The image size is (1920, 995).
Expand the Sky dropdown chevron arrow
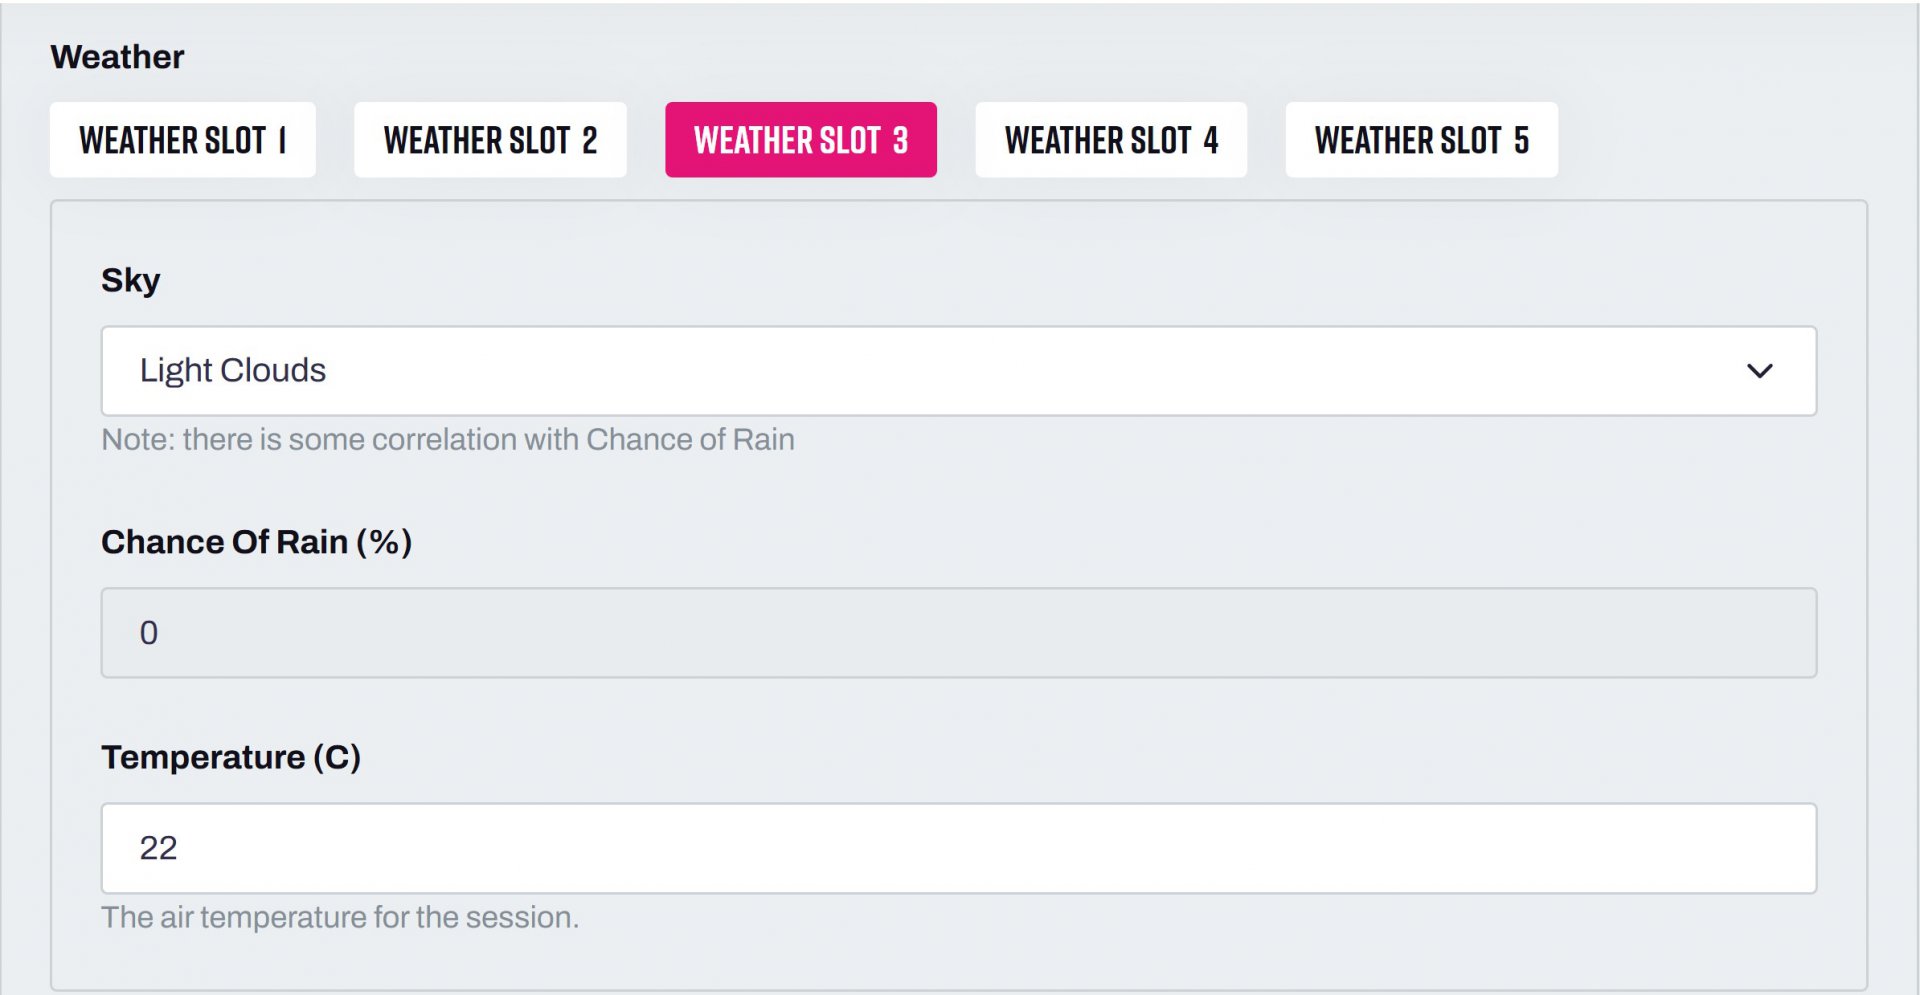click(1759, 371)
